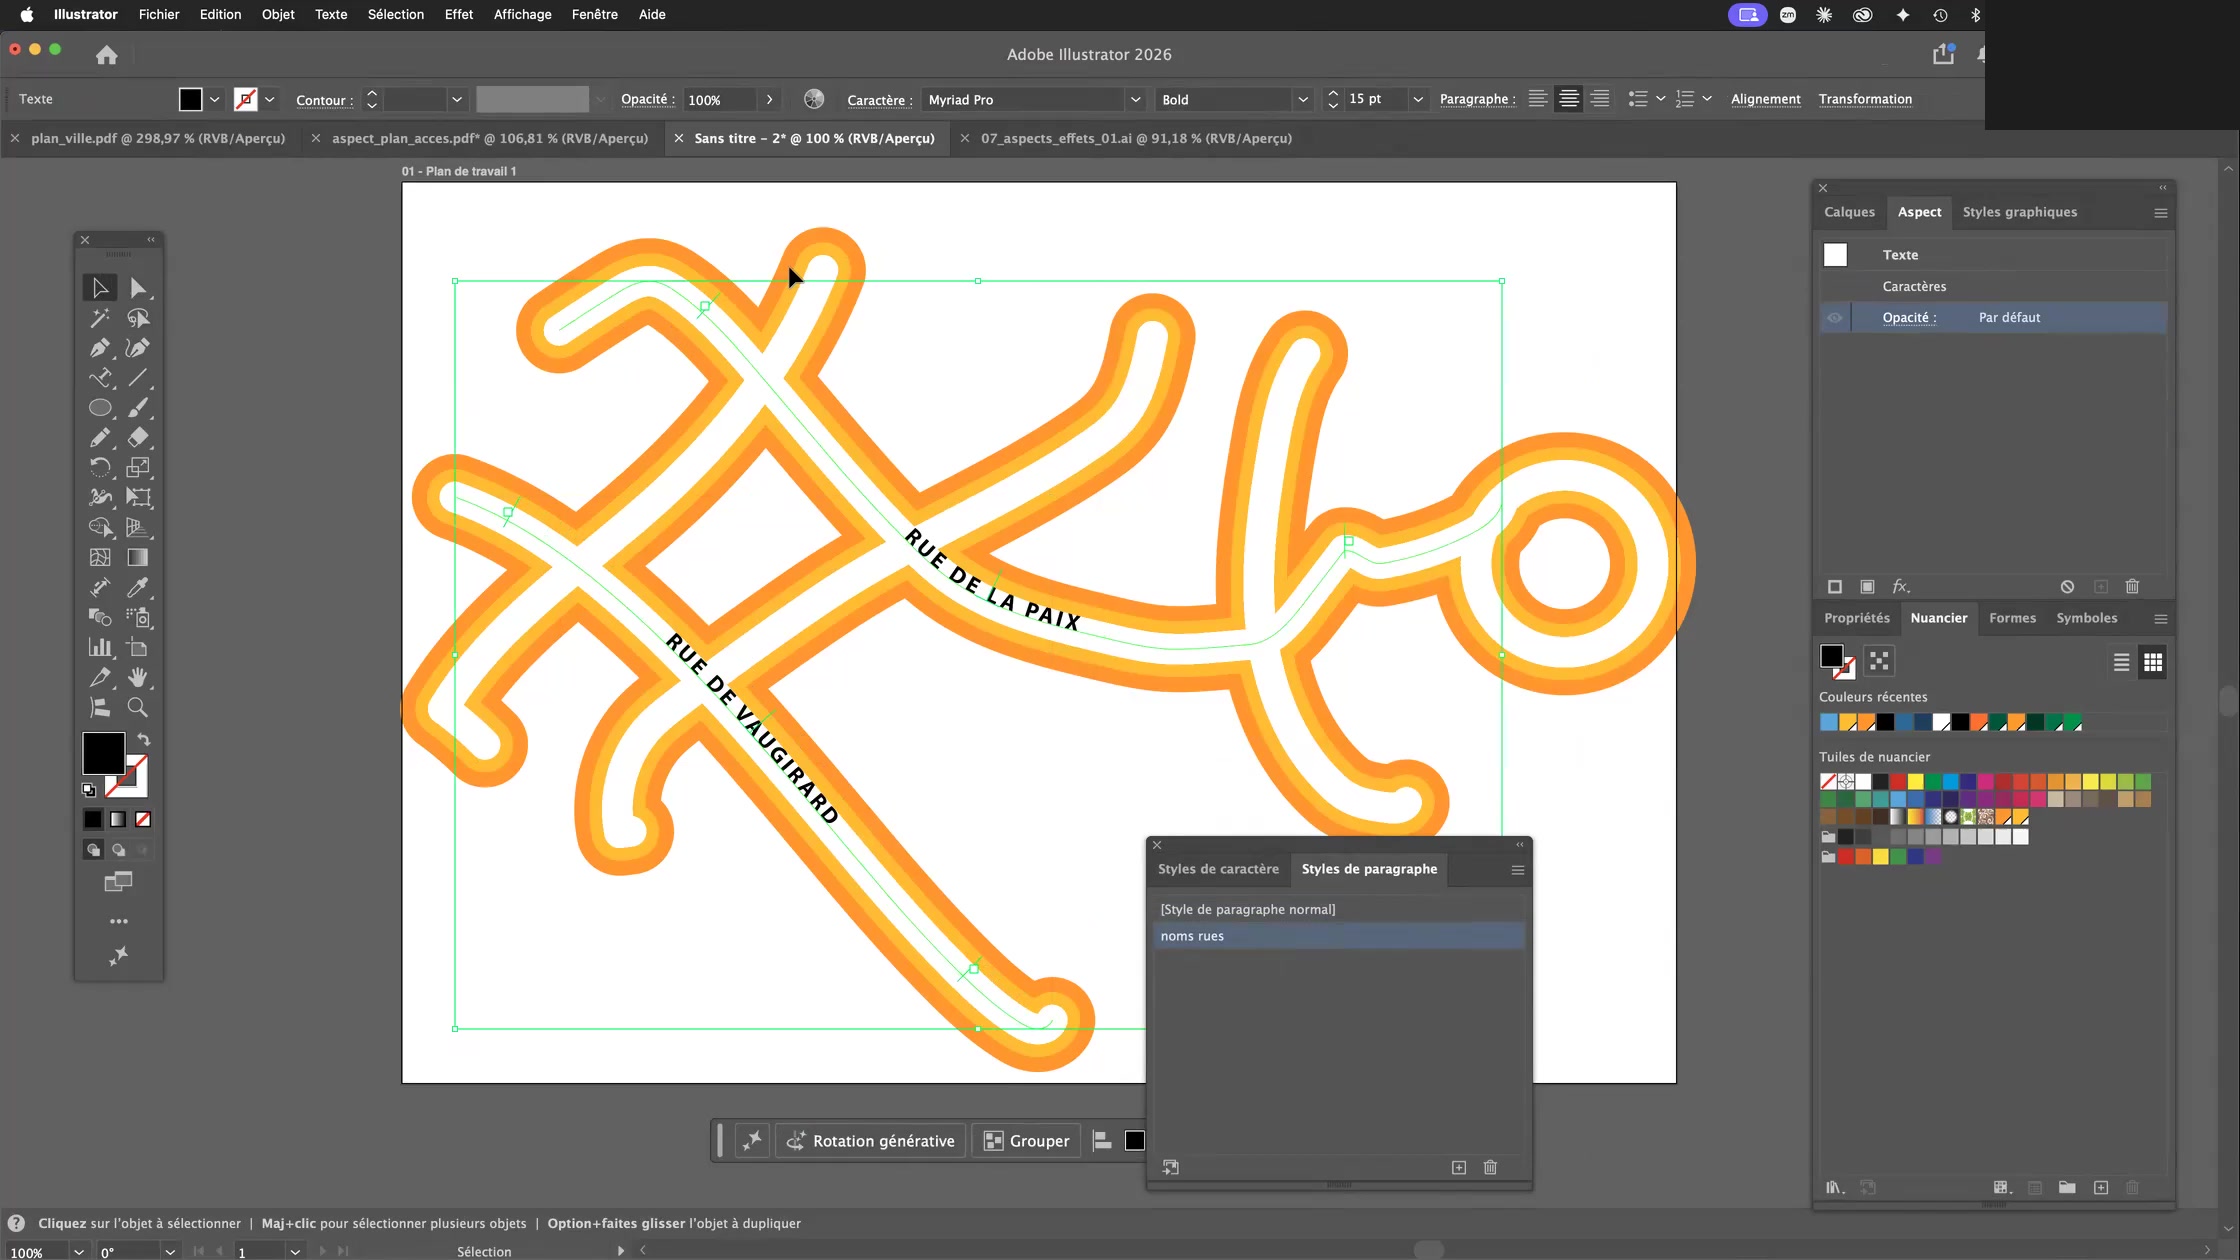Align paragraph text right
Viewport: 2240px width, 1260px height.
tap(1600, 99)
